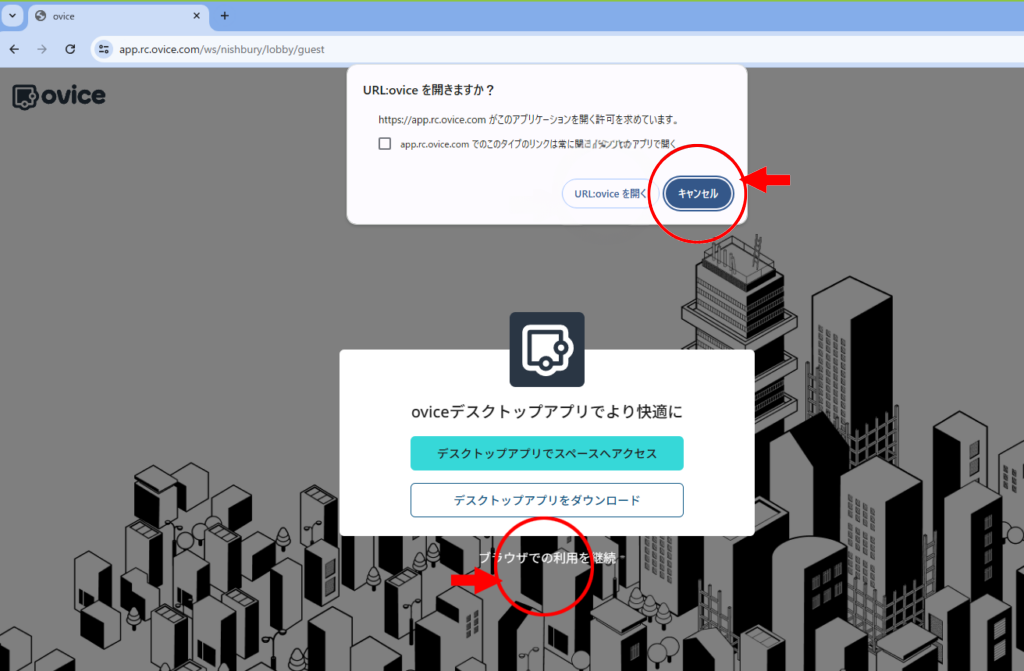Click the キャンセル button in the dialog

tap(697, 193)
